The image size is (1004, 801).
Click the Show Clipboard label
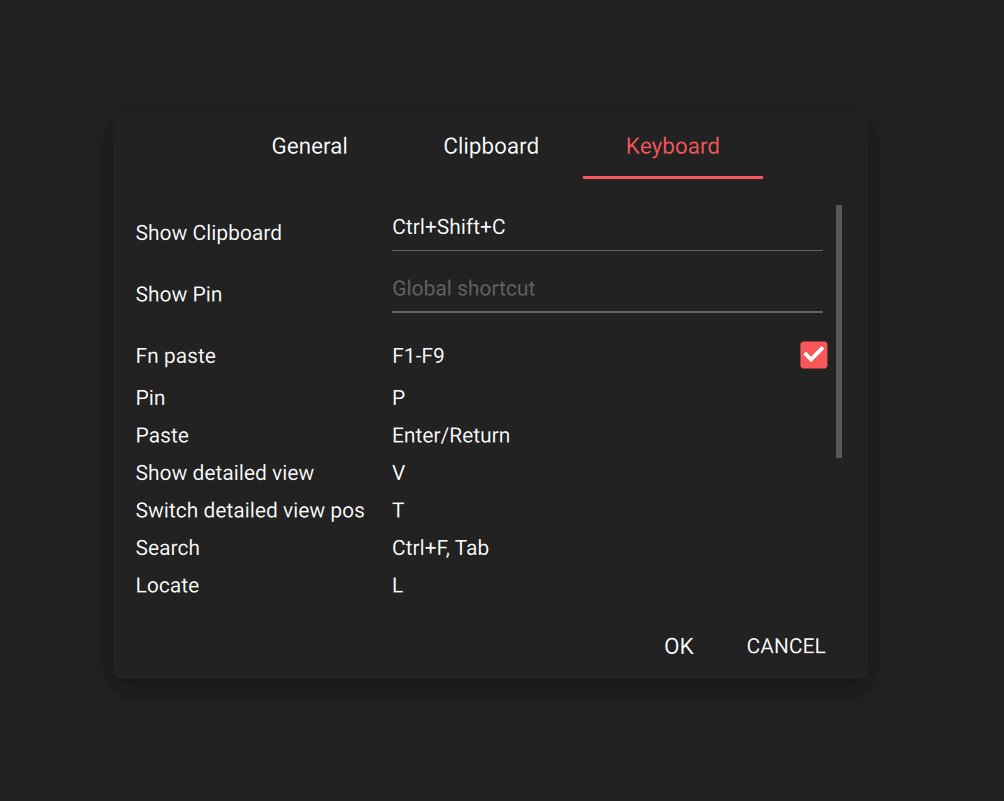pos(209,233)
